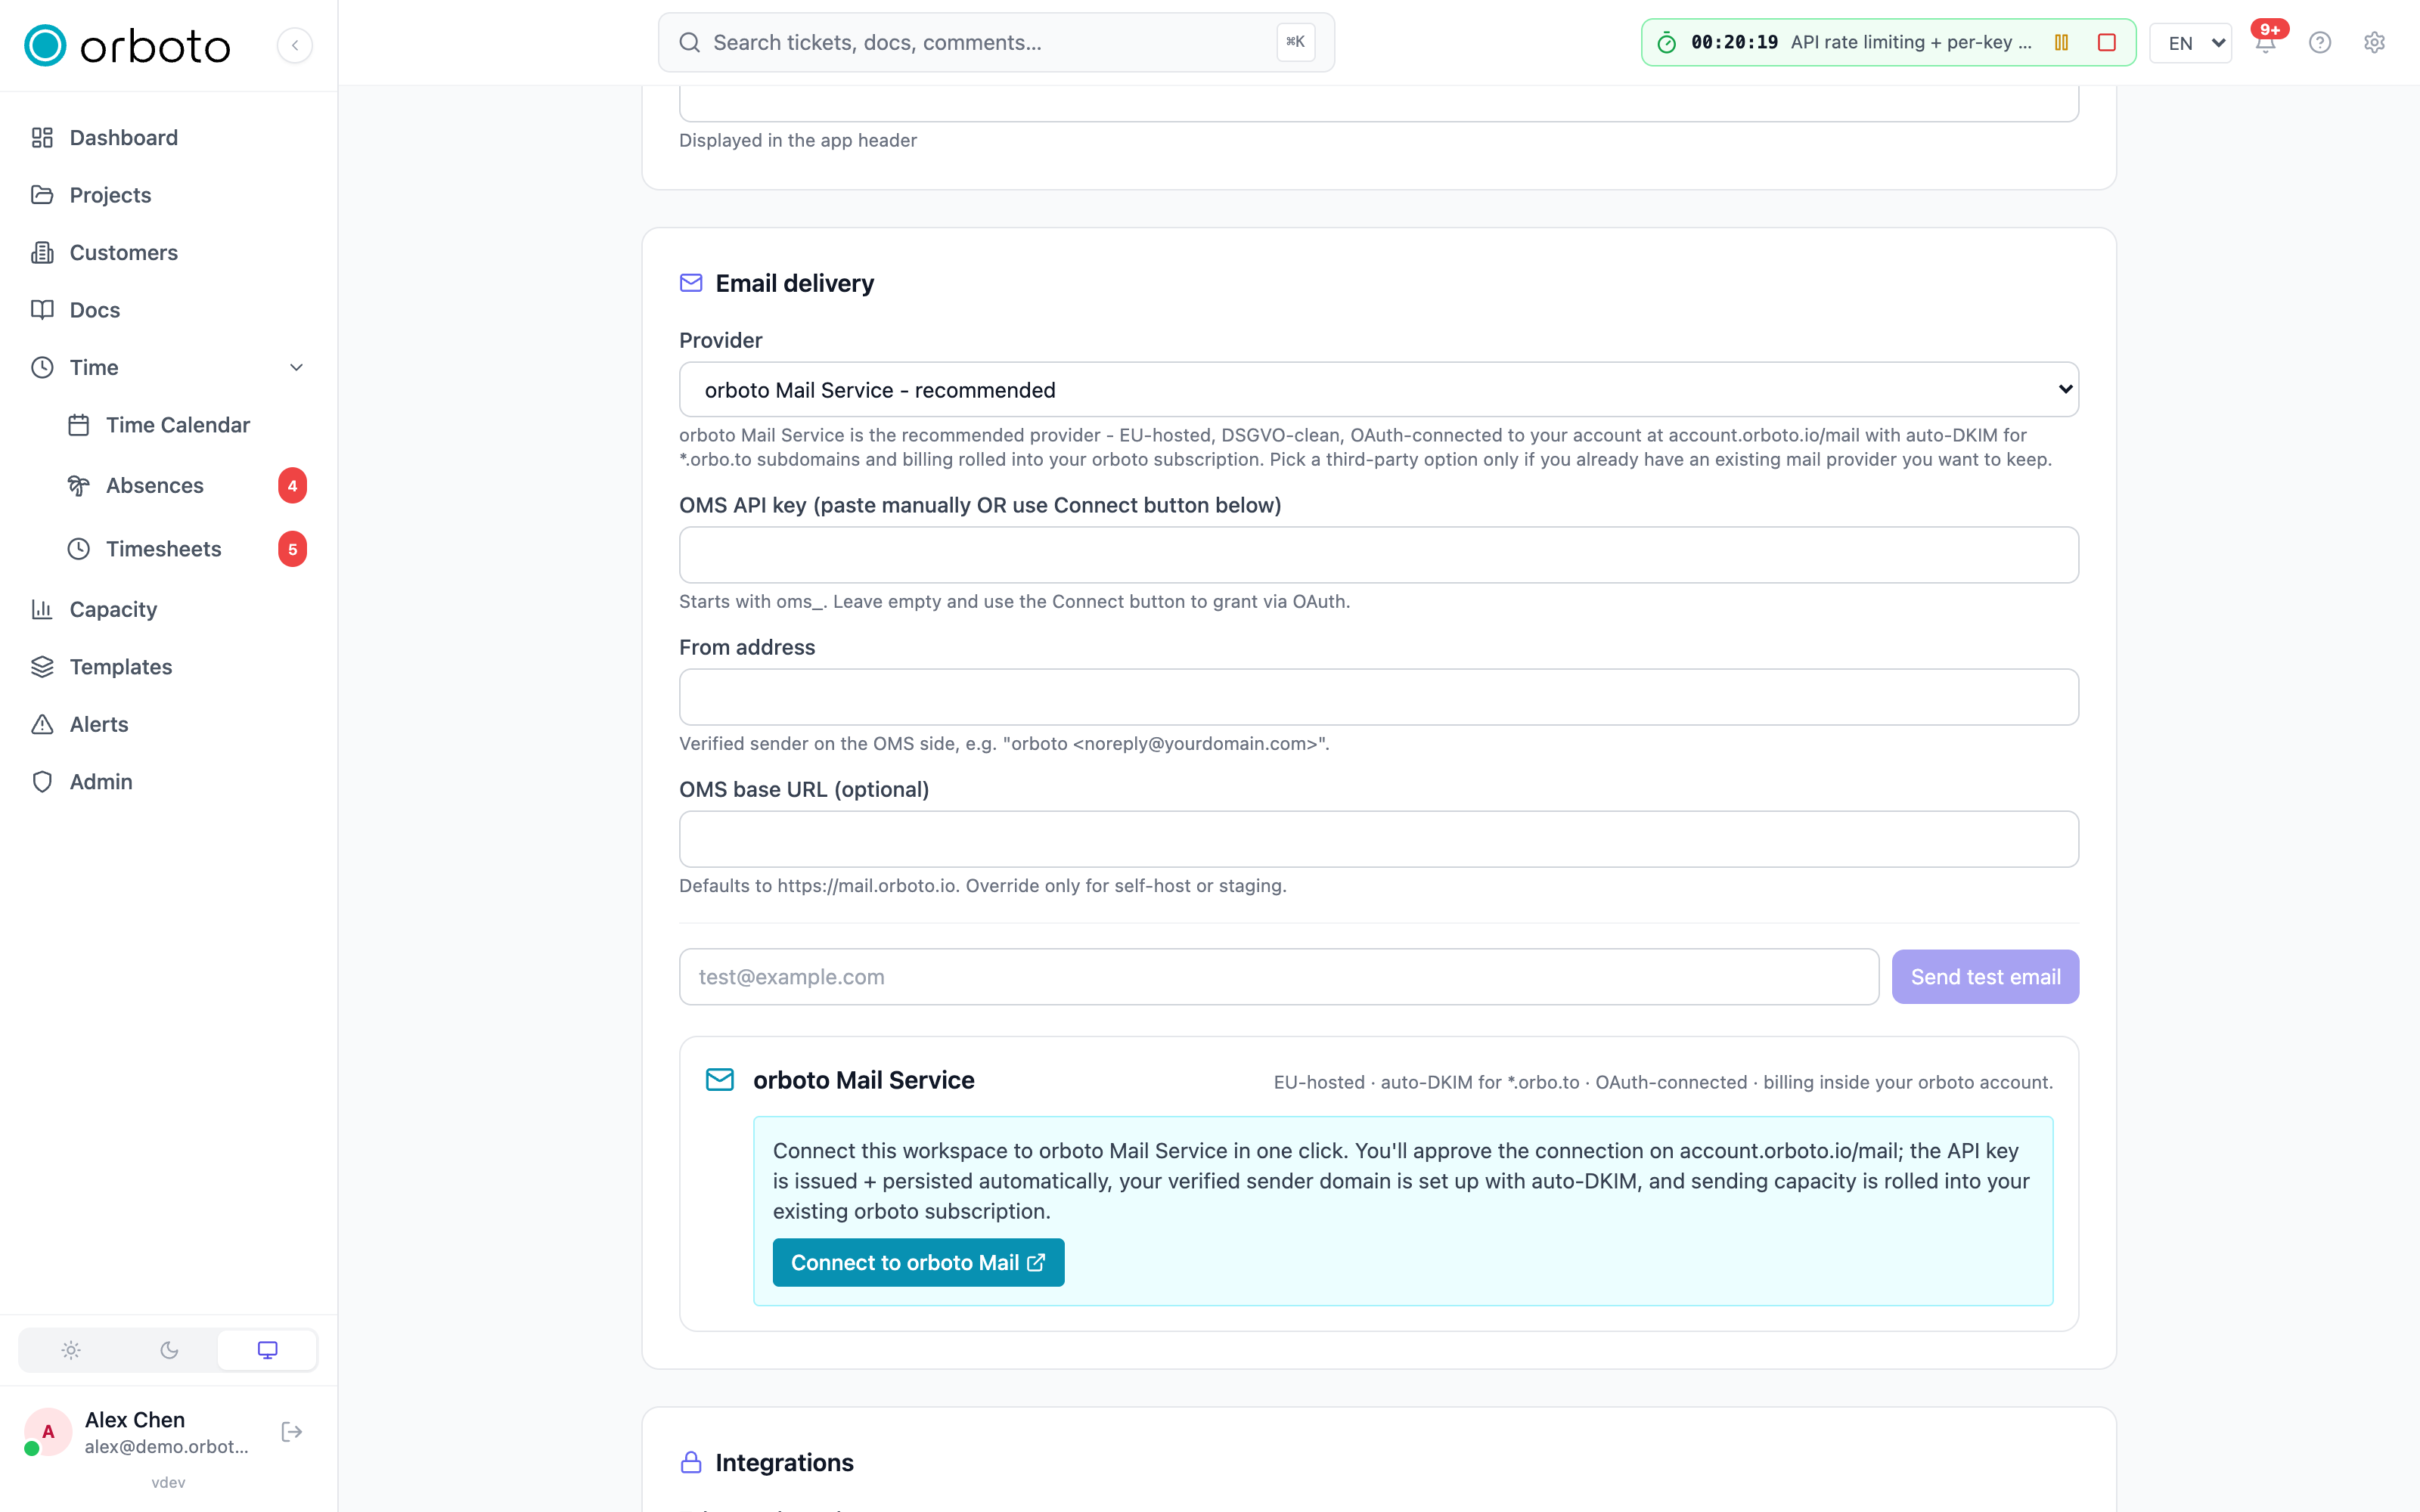The width and height of the screenshot is (2420, 1512).
Task: Click the OMS base URL field
Action: tap(1378, 839)
